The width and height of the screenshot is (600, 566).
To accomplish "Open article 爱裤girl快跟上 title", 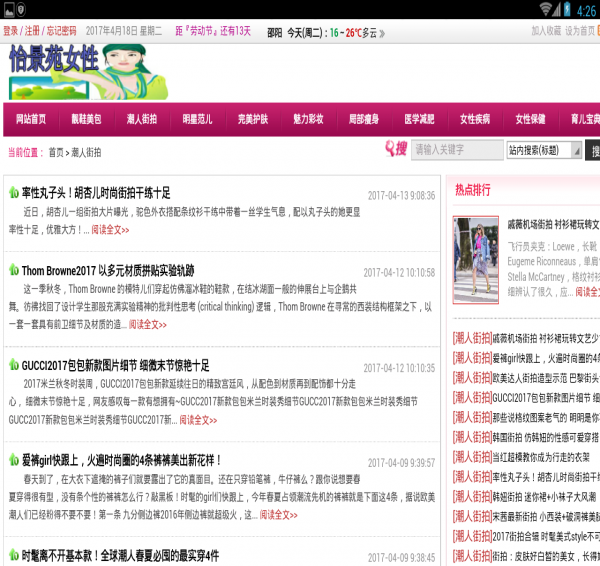I will coord(121,460).
